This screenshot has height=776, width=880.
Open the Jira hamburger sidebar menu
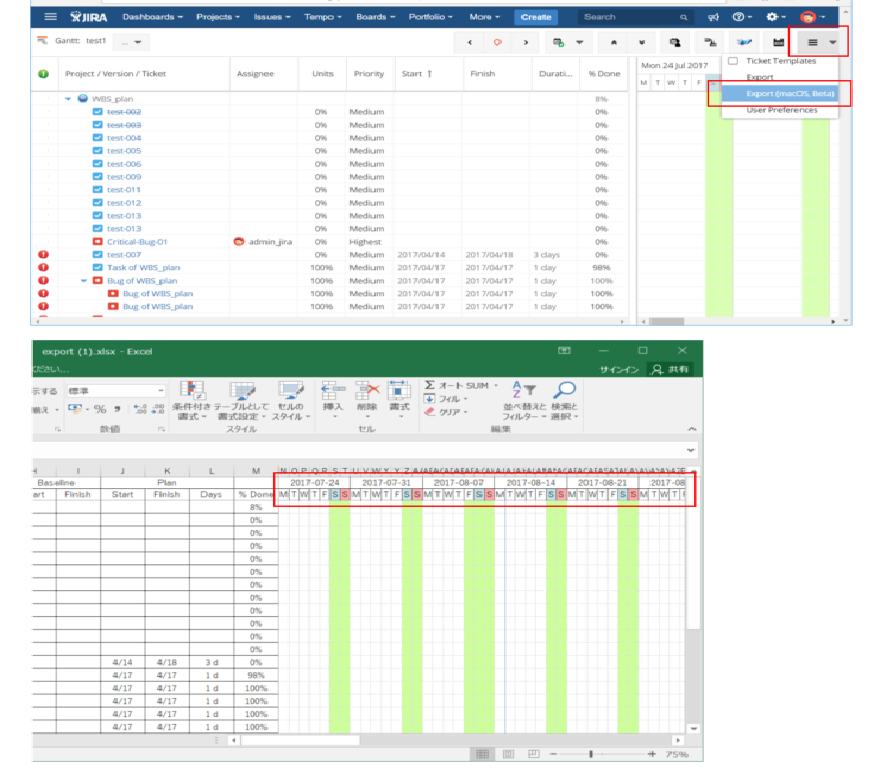pos(51,17)
